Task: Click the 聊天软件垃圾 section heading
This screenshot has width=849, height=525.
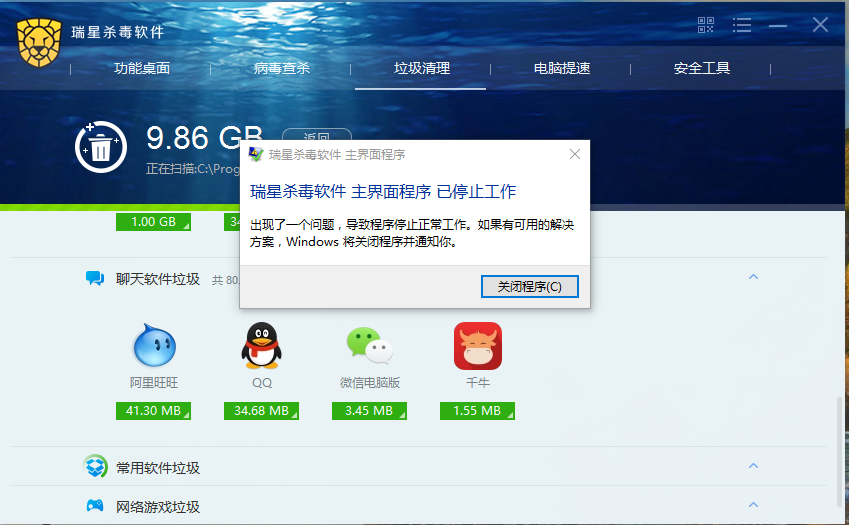Action: coord(158,279)
